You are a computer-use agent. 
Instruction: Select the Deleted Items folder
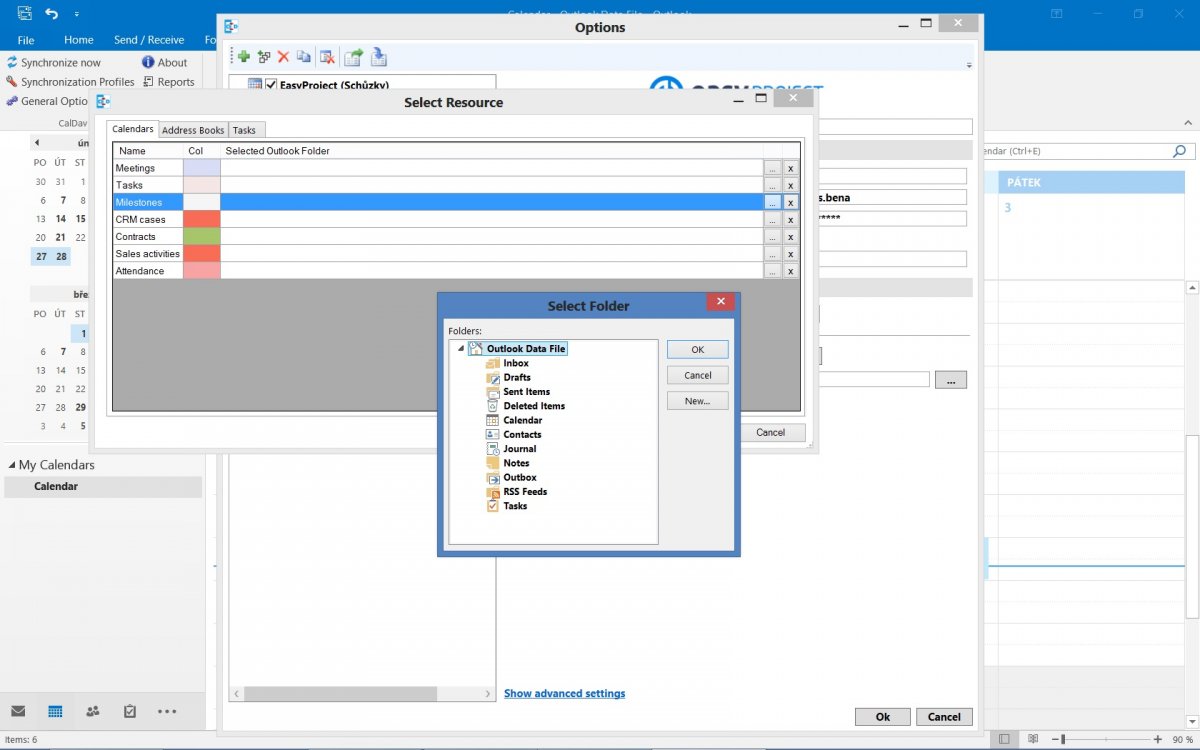coord(534,406)
